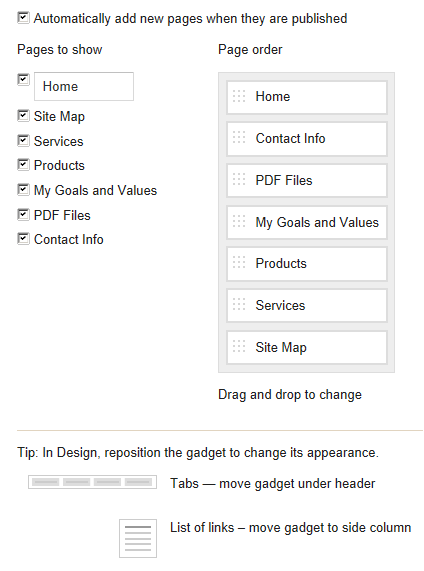Disable the Products page checkbox
Screen dimensions: 424x571
23,165
